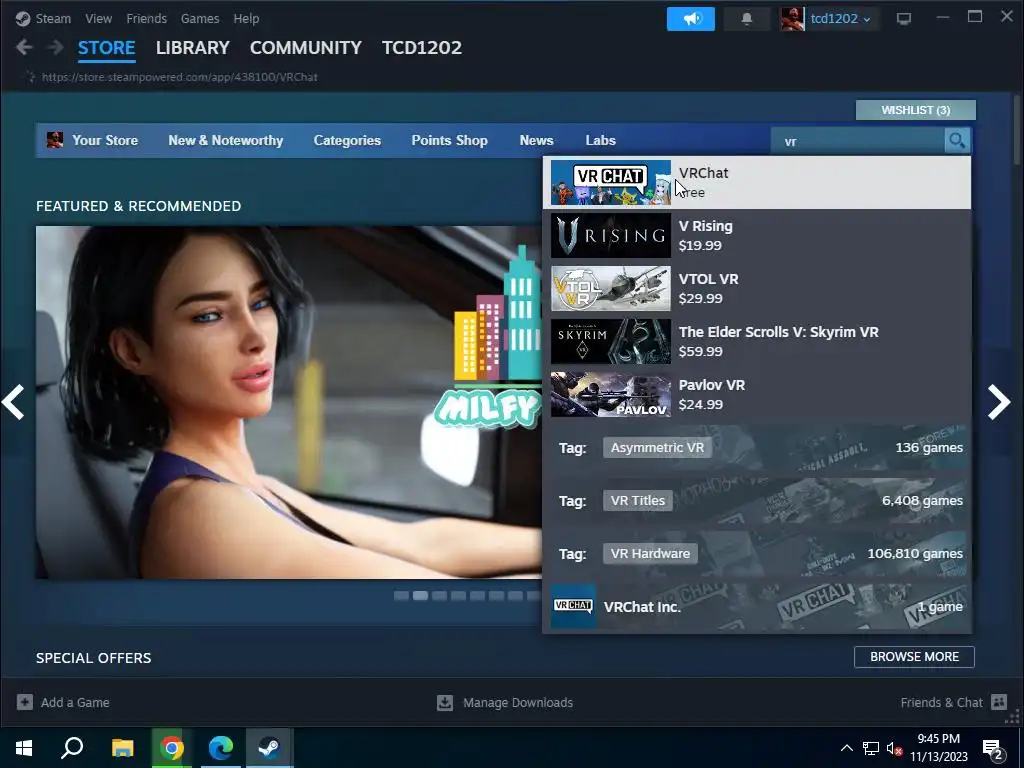This screenshot has height=768, width=1024.
Task: Open Windows Start menu
Action: (24, 747)
